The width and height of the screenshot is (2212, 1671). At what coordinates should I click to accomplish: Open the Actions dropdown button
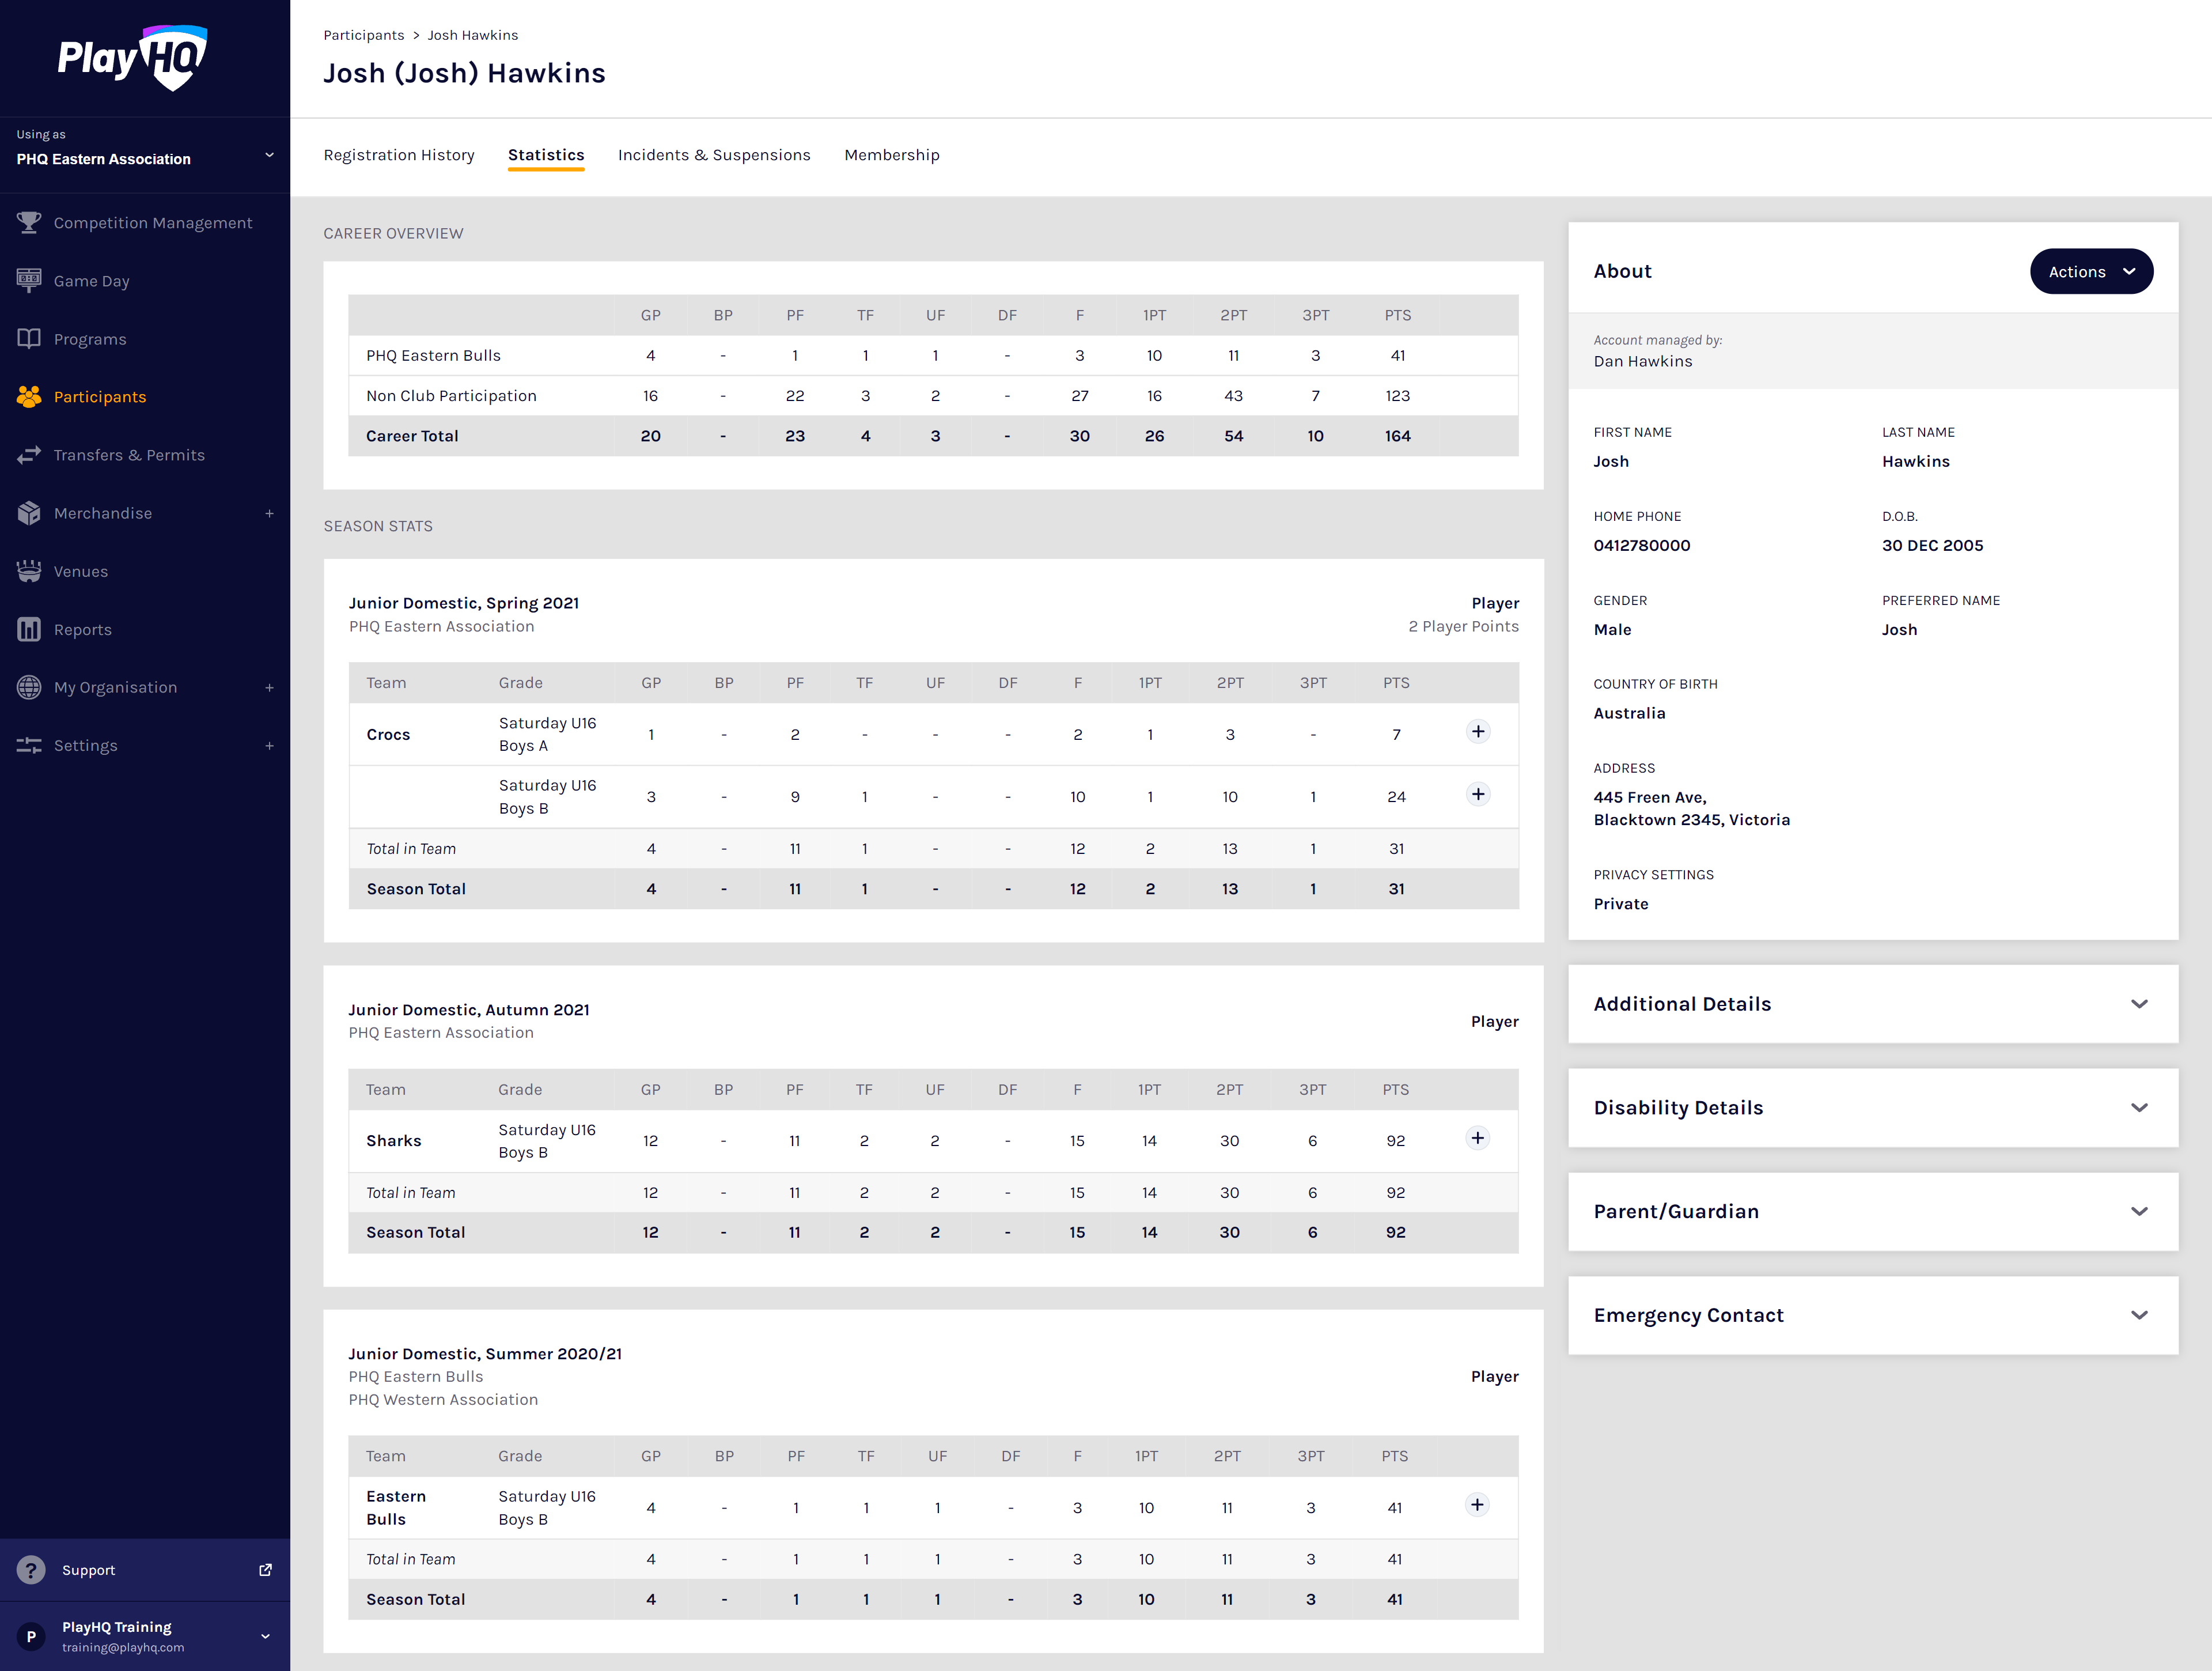coord(2091,272)
